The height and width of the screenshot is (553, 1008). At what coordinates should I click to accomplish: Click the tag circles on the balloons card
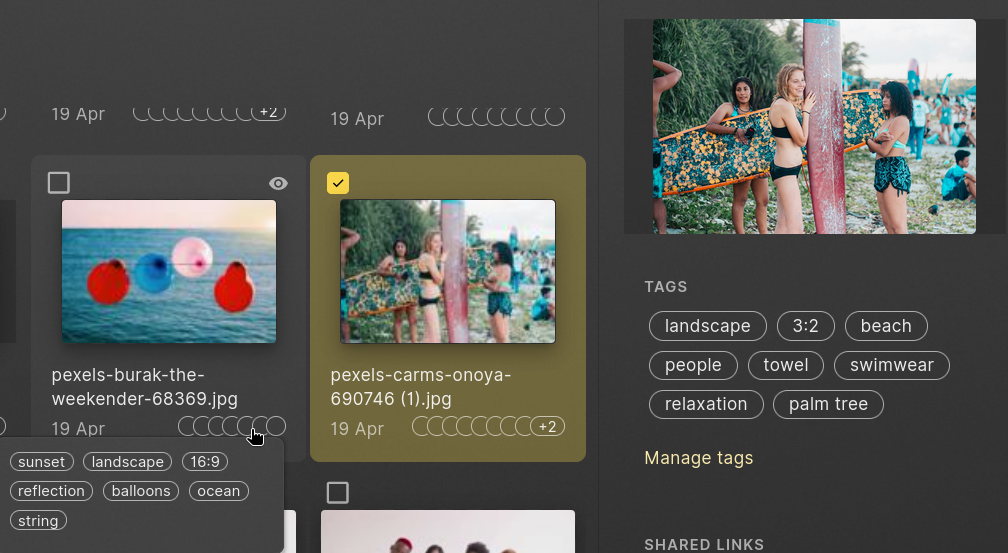232,426
